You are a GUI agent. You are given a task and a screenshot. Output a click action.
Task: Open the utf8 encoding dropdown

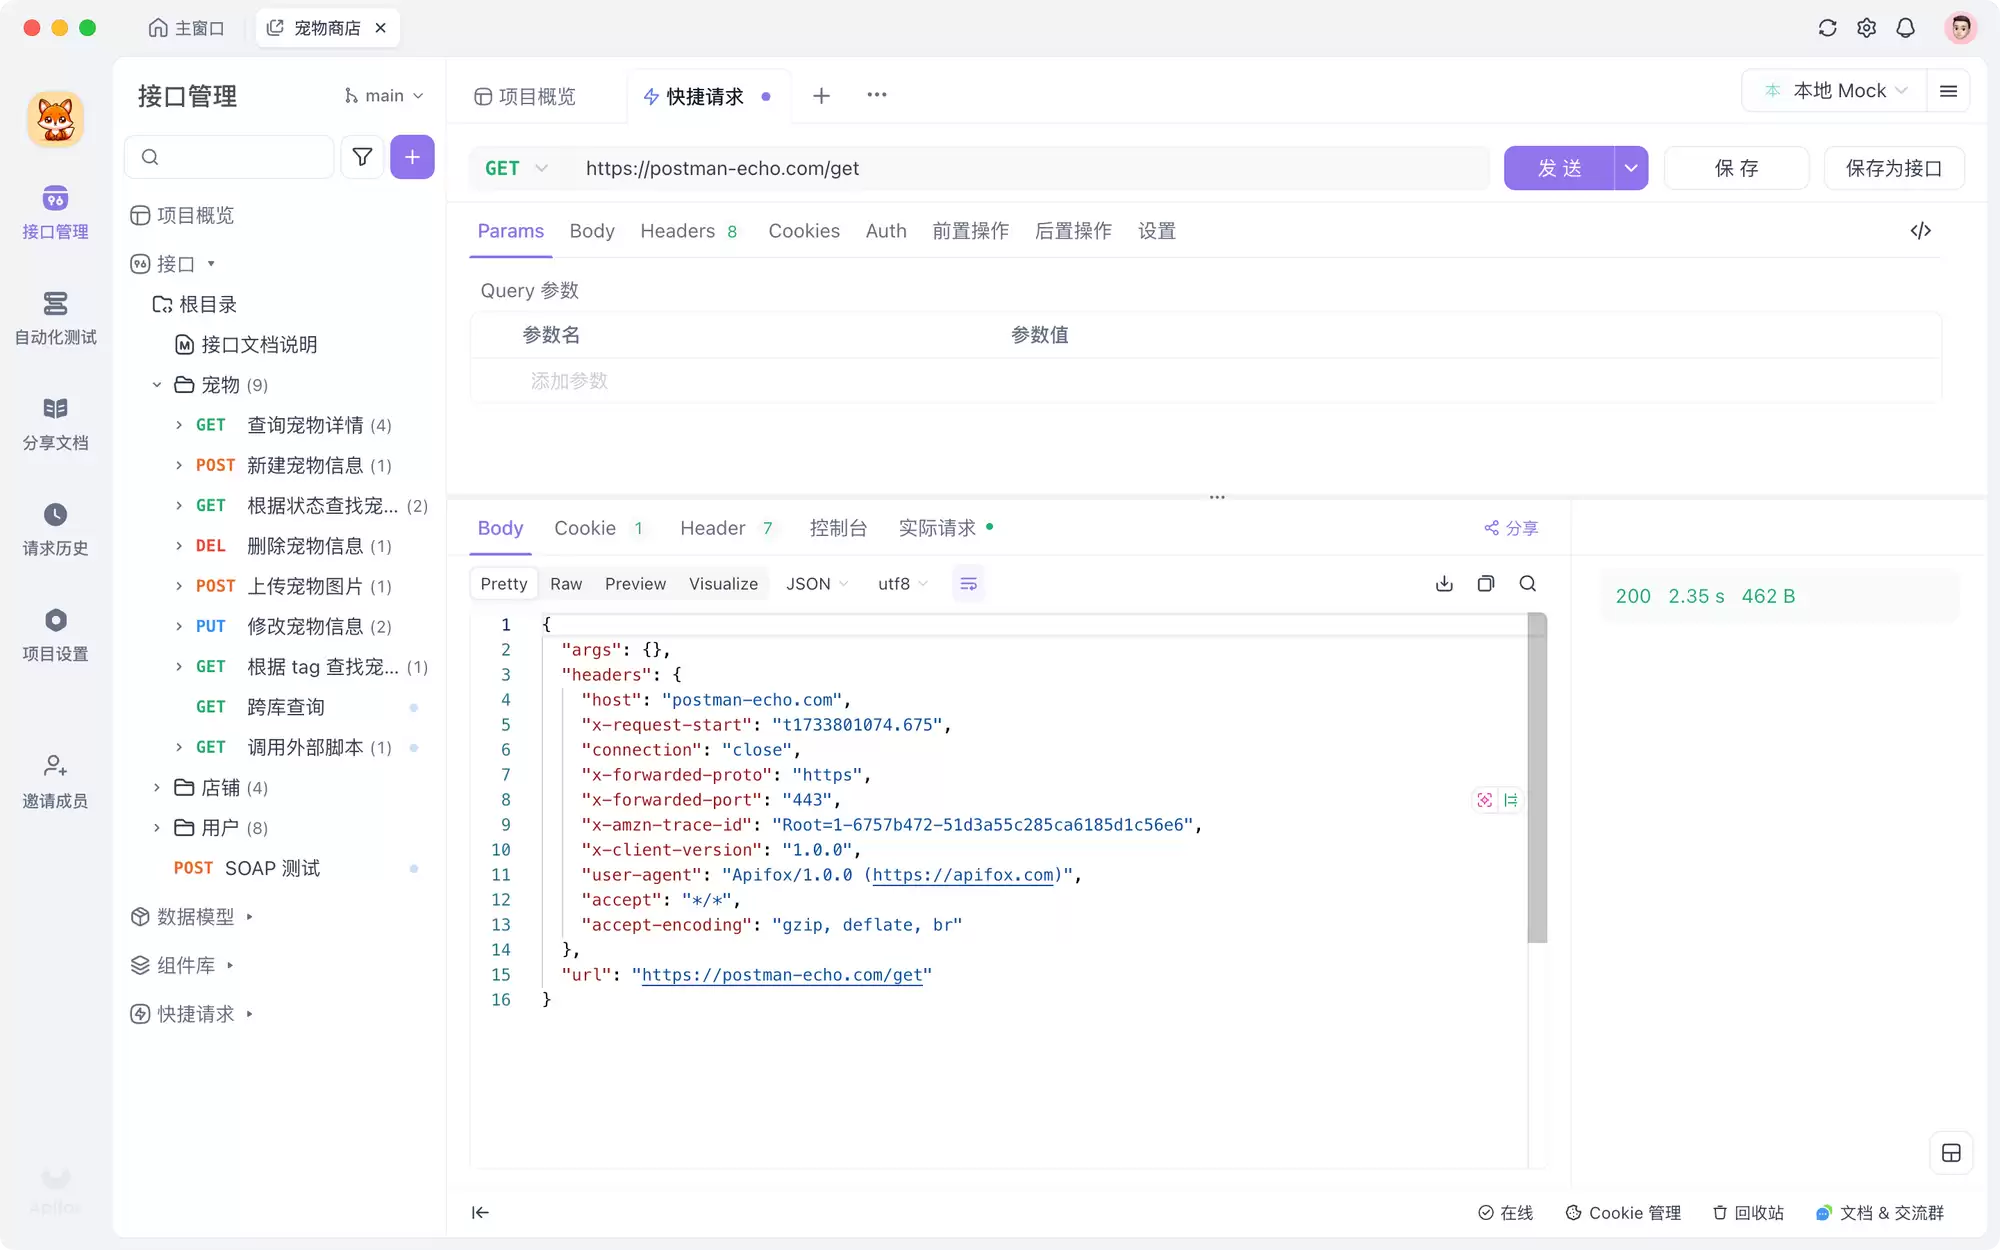click(903, 584)
